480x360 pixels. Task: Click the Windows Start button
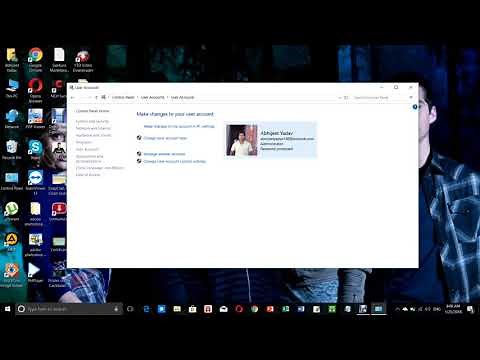coord(7,309)
